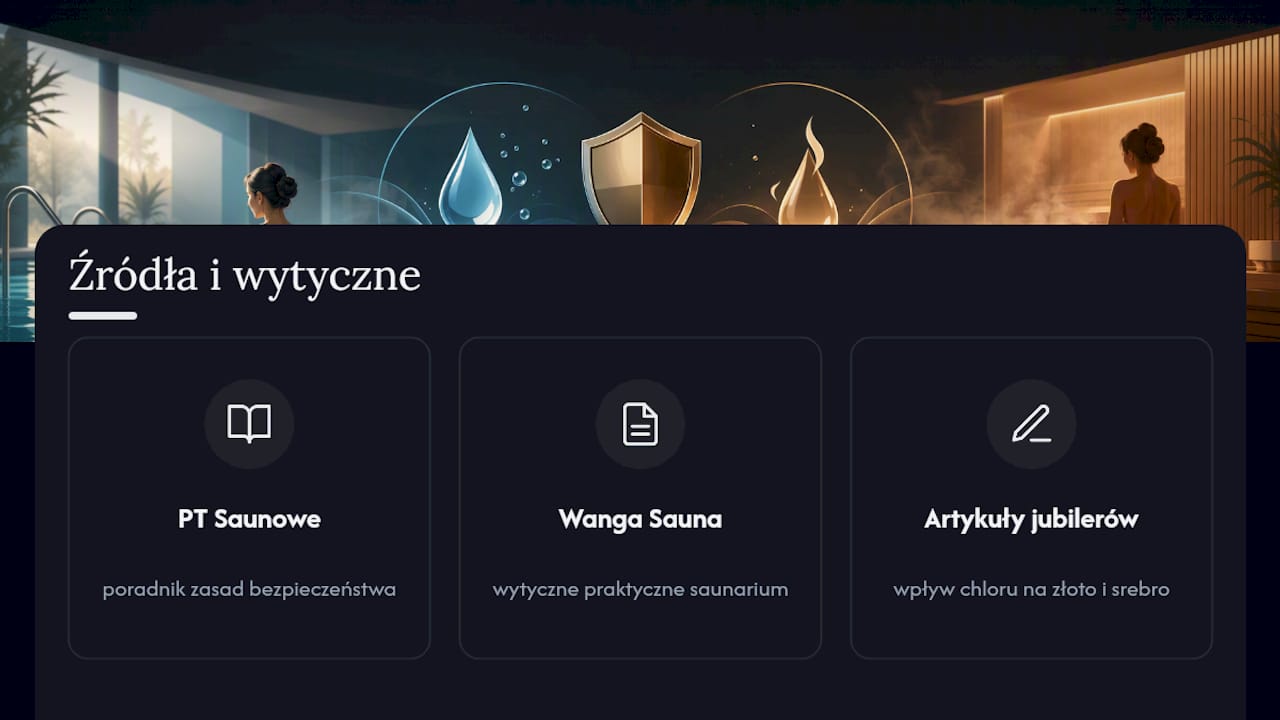The height and width of the screenshot is (720, 1280).
Task: Click the 'Źródła i wytyczne' section heading
Action: coord(245,276)
